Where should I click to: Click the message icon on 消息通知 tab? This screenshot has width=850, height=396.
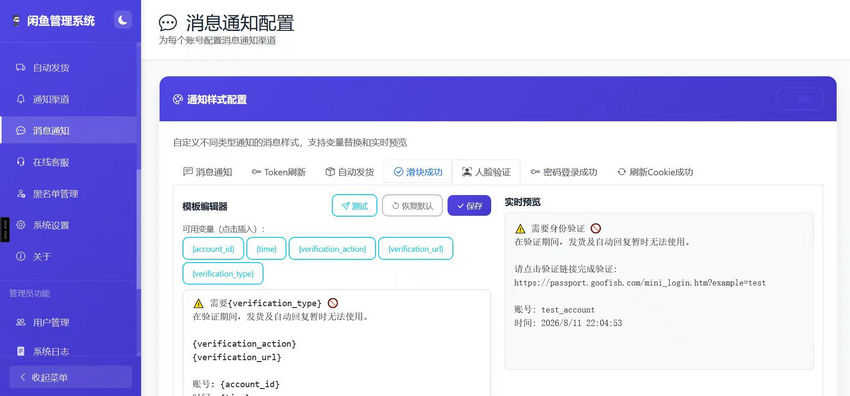188,172
